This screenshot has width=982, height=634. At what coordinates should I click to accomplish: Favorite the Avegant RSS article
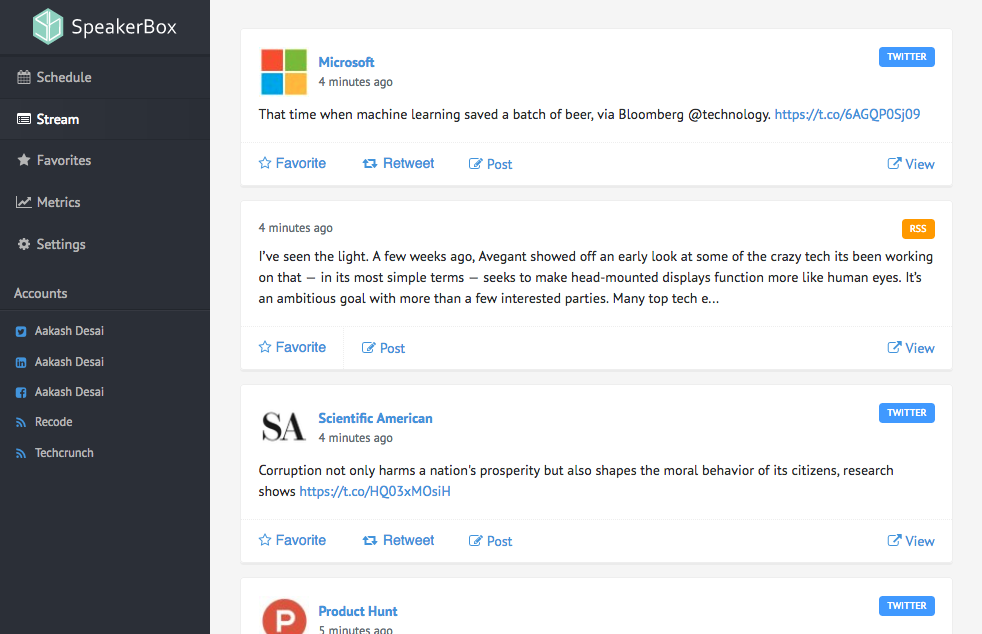tap(292, 347)
